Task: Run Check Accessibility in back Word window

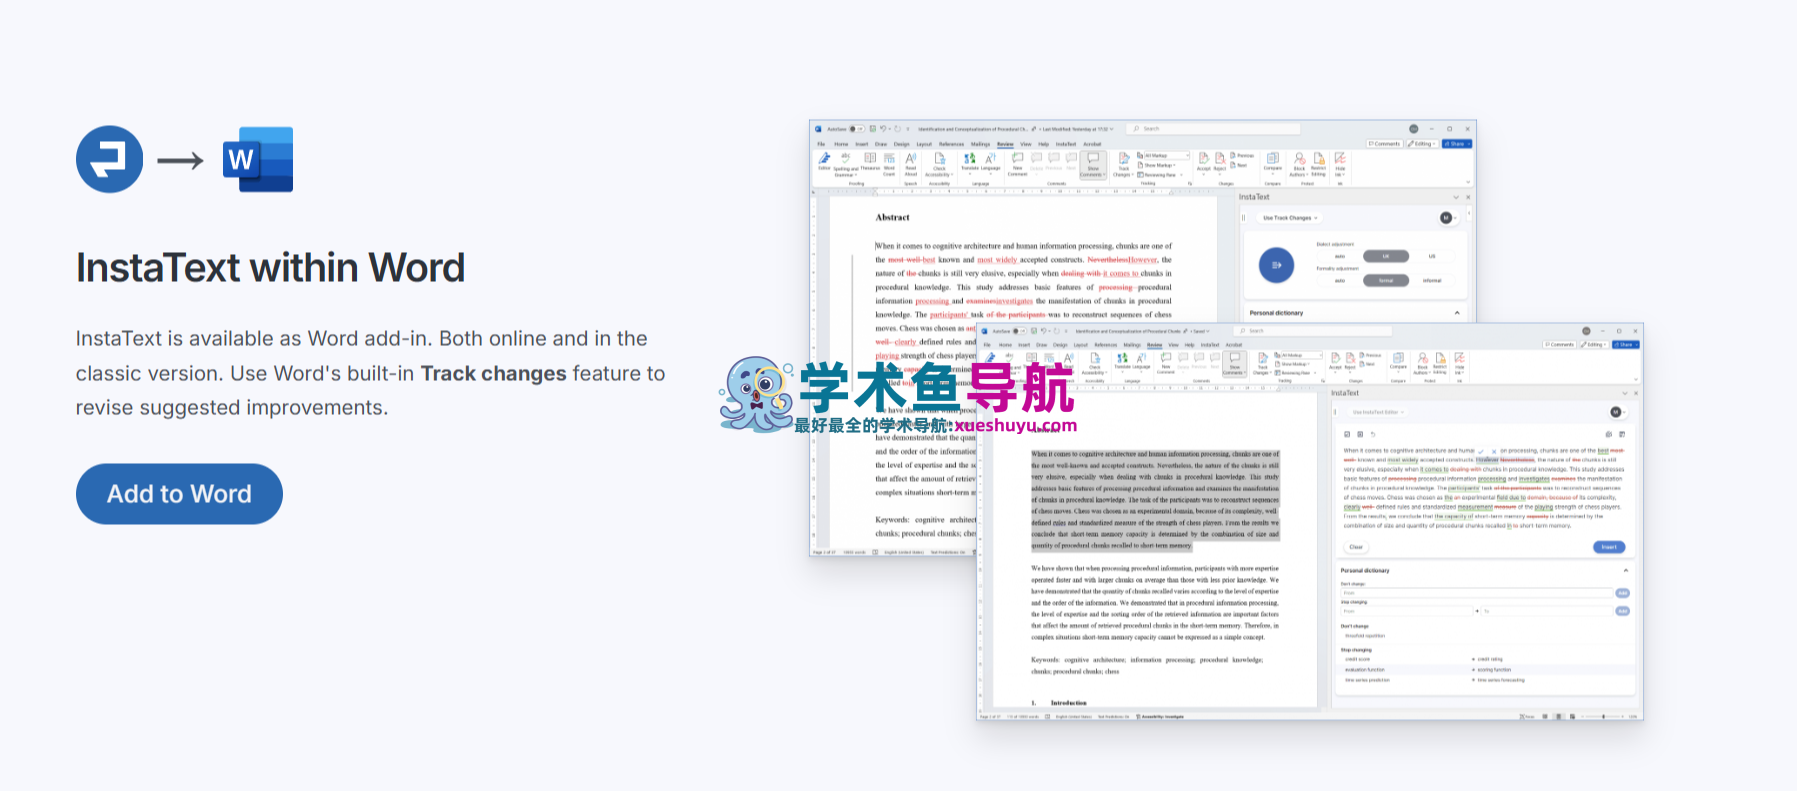Action: click(940, 163)
